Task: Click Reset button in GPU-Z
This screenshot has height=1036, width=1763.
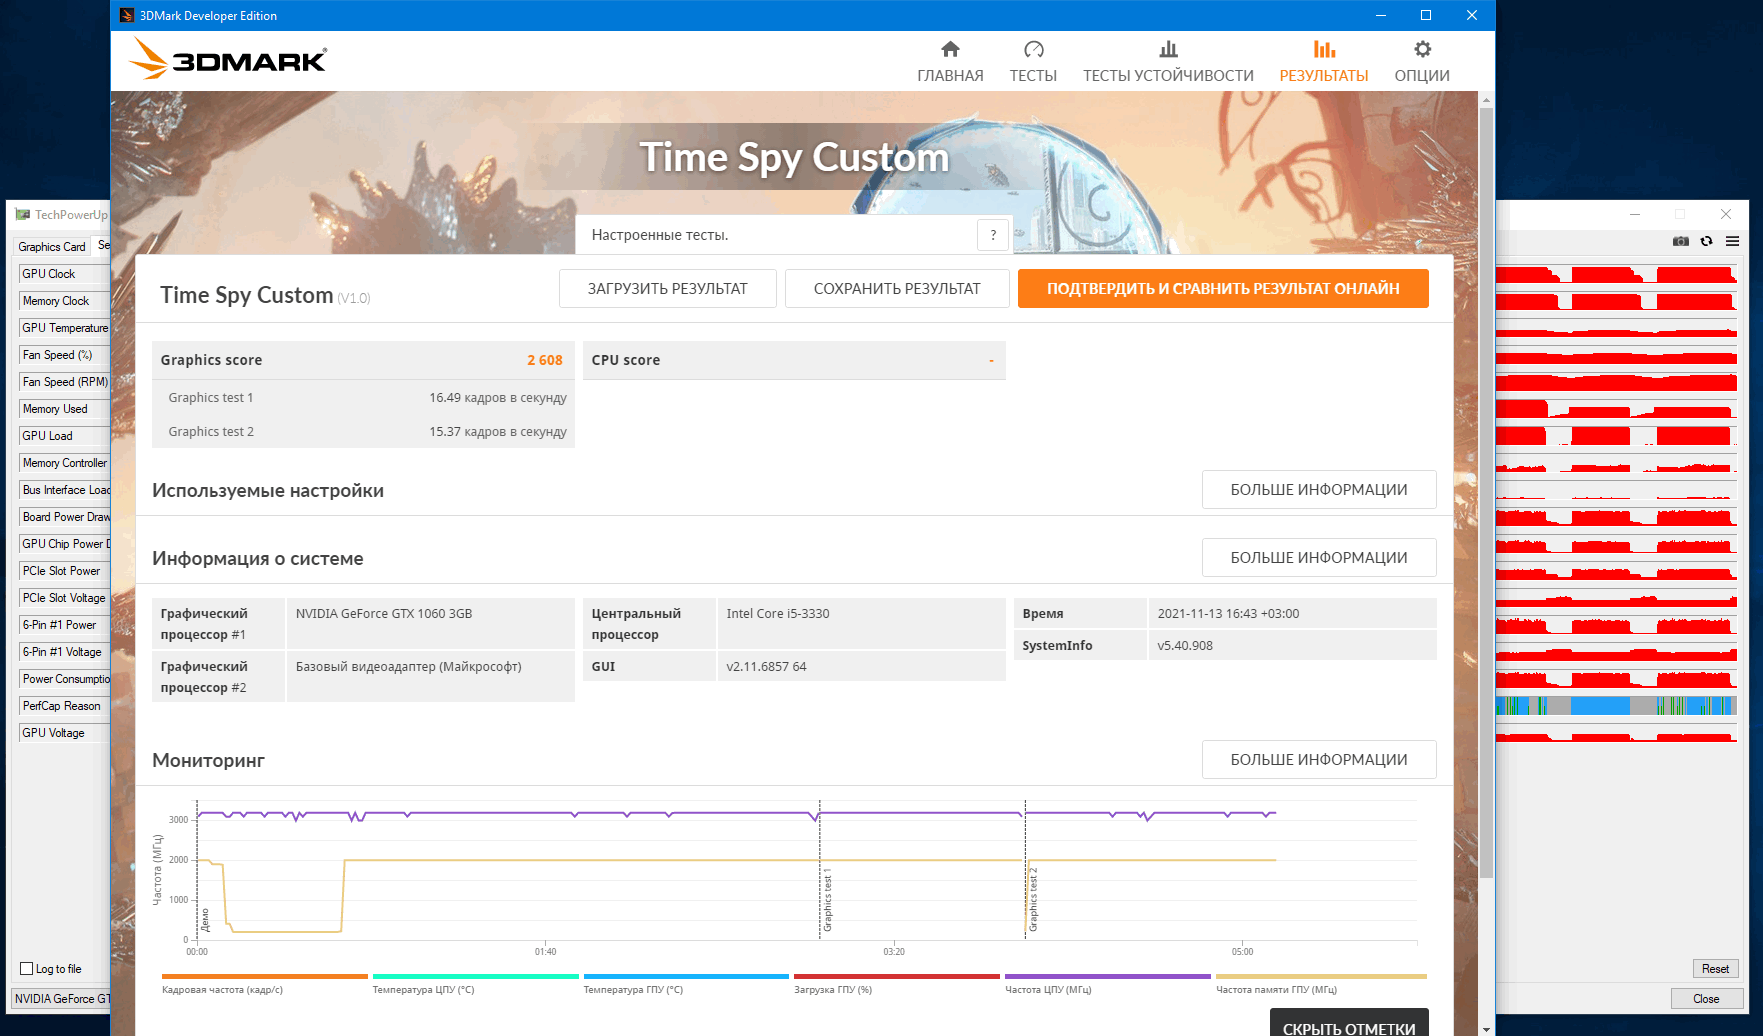Action: tap(1715, 968)
